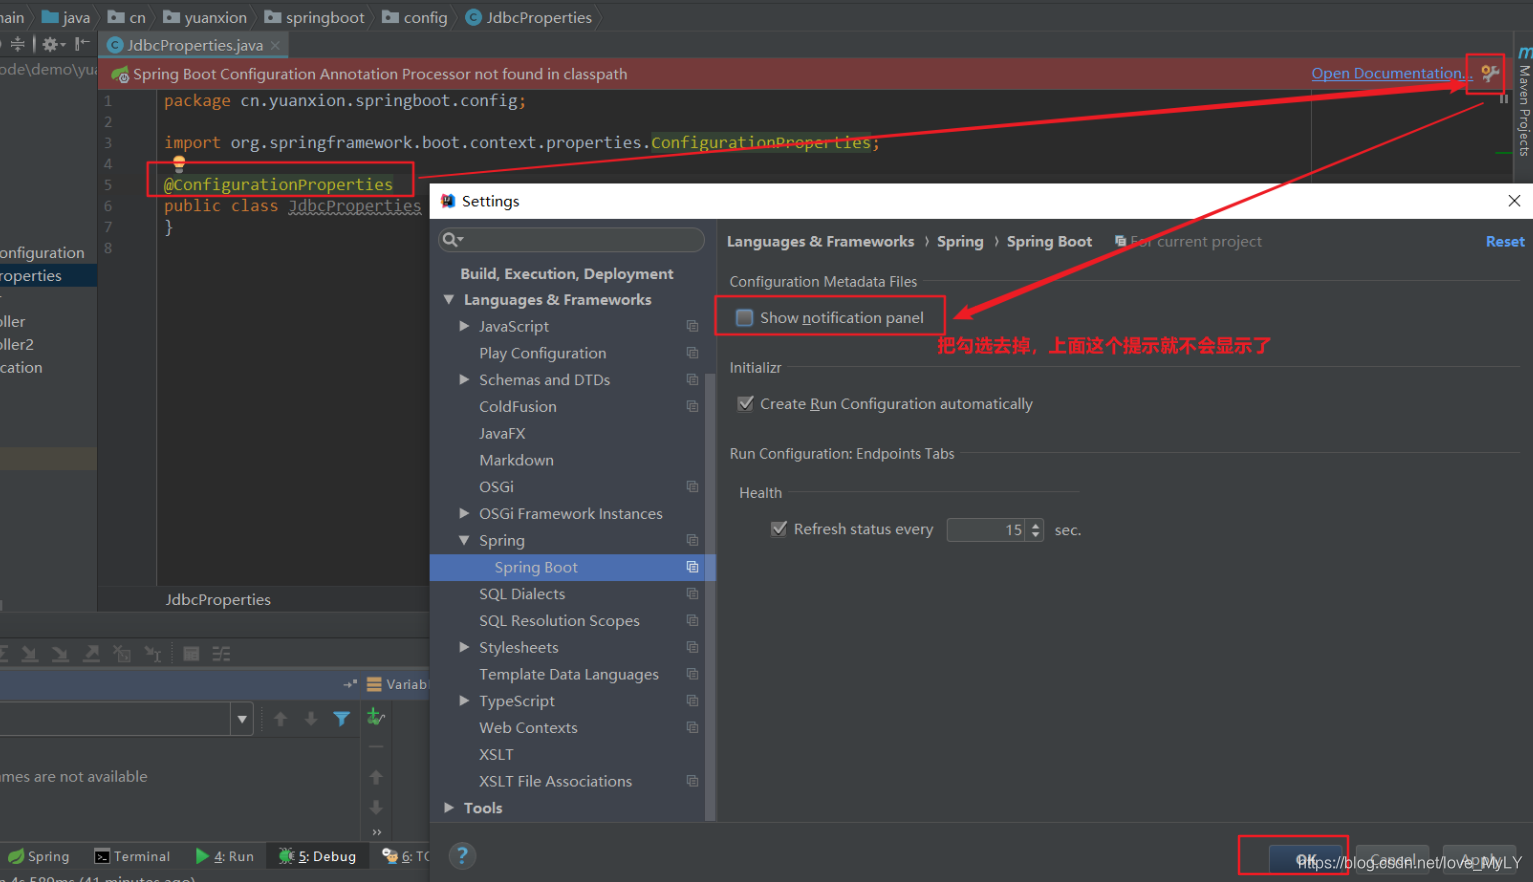Select Web Contexts in settings tree
1533x882 pixels.
528,728
